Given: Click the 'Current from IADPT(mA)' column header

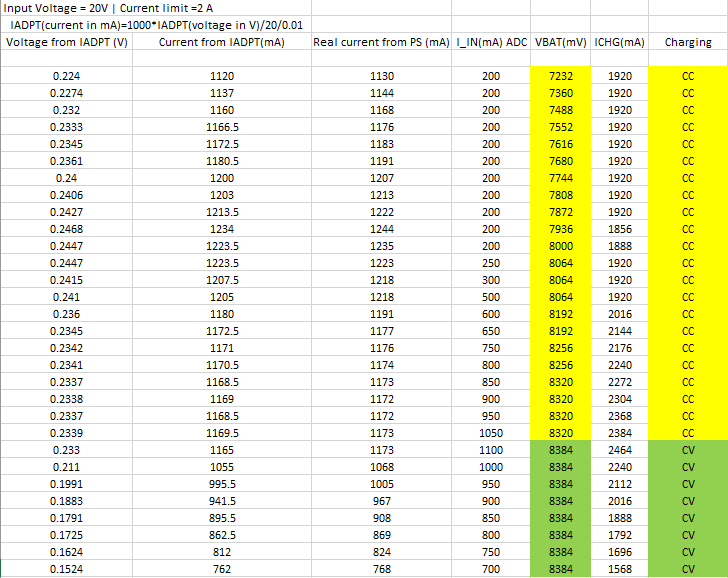Looking at the screenshot, I should [x=222, y=42].
